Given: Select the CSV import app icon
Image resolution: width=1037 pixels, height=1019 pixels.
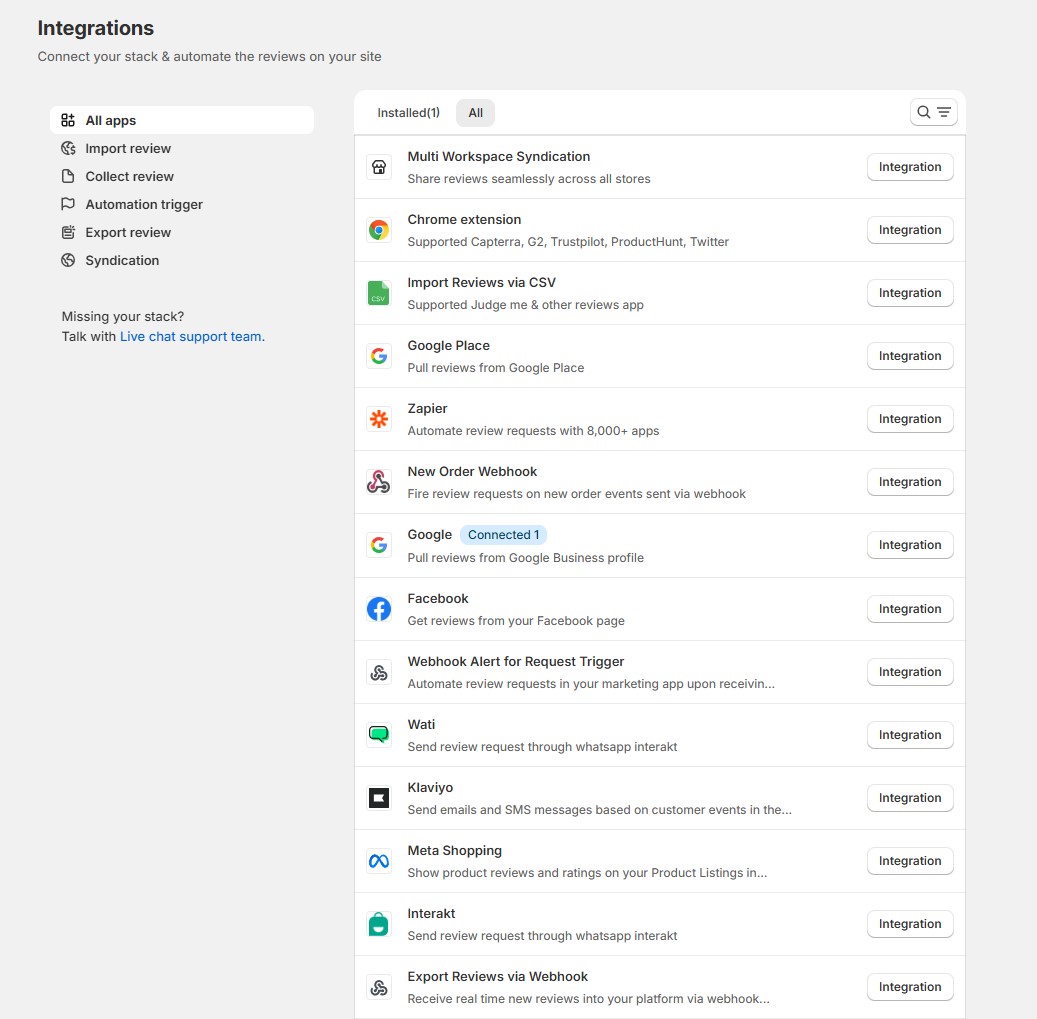Looking at the screenshot, I should [378, 293].
